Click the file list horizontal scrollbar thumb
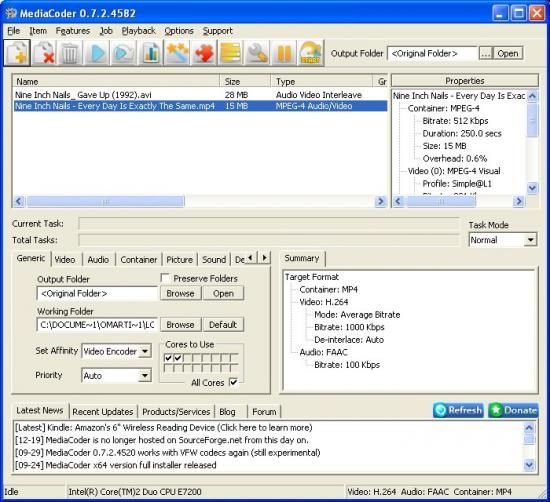Viewport: 550px width, 502px height. [106, 201]
